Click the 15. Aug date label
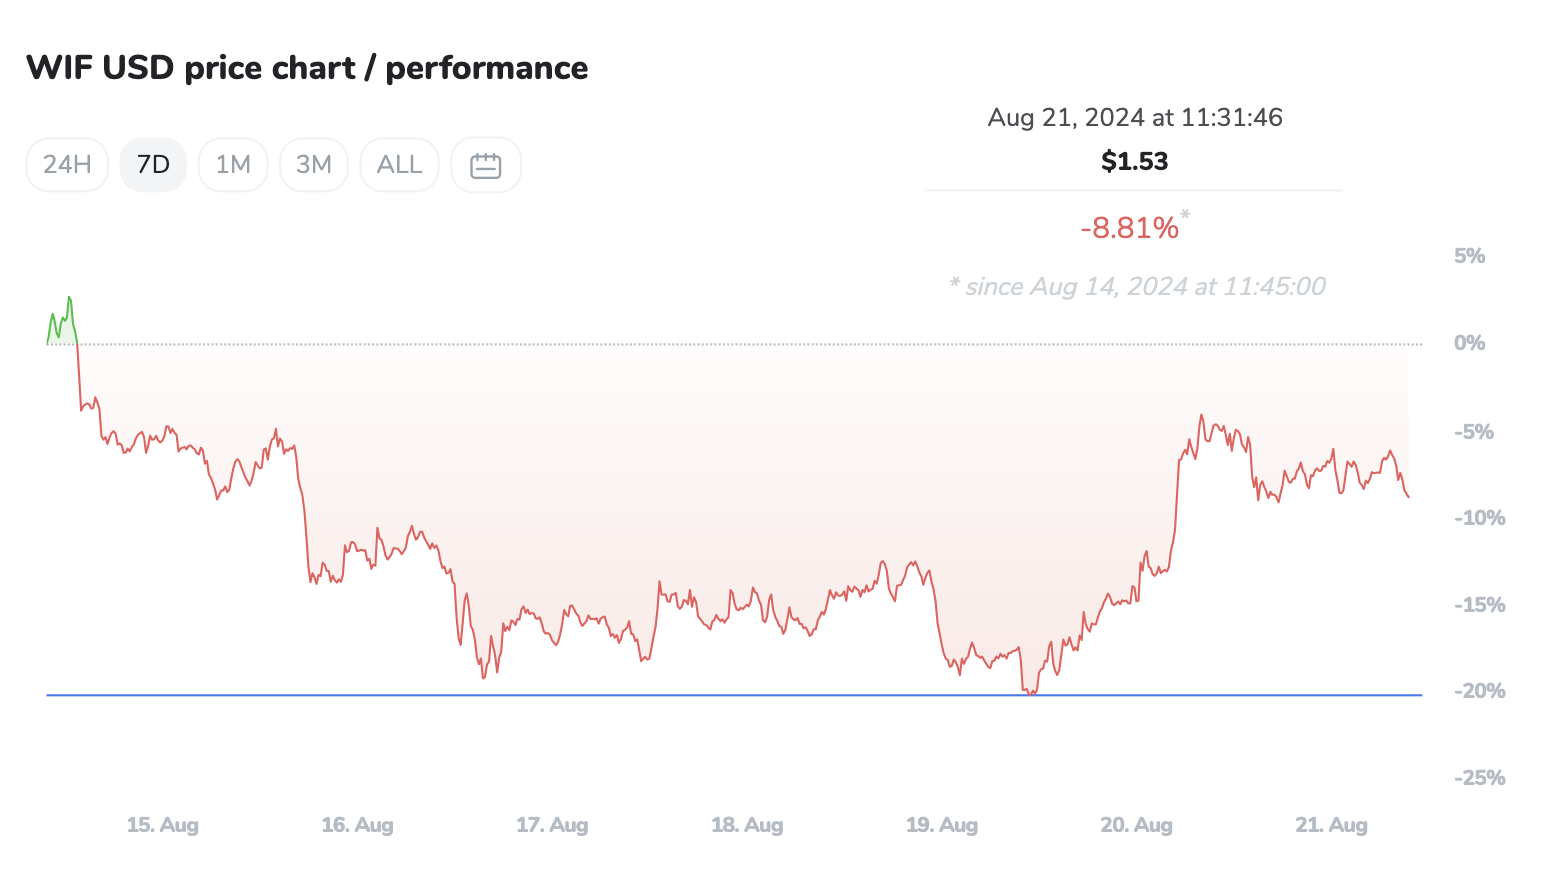This screenshot has width=1560, height=882. (163, 825)
